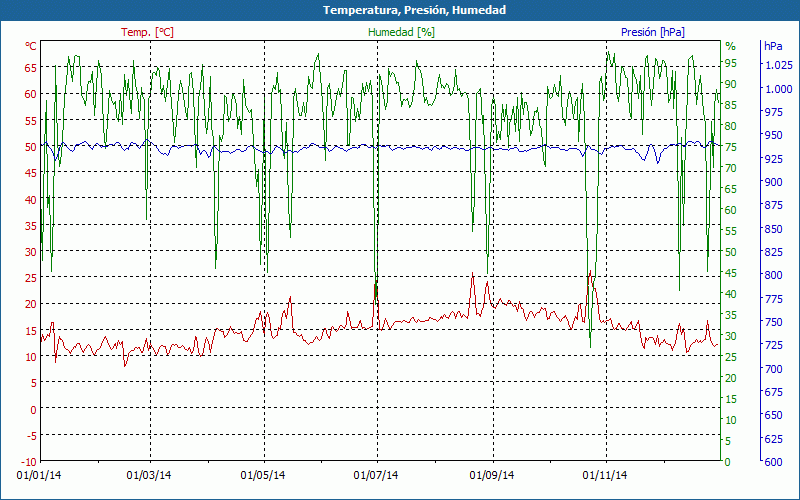Viewport: 800px width, 500px height.
Task: Click the '01/05/14' date label
Action: coord(263,476)
